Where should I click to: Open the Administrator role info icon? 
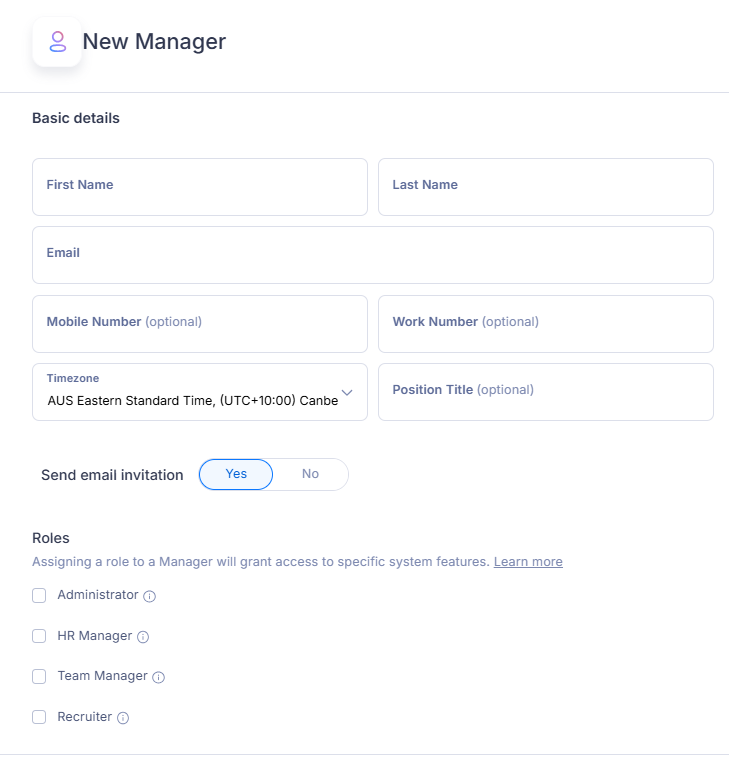tap(150, 596)
